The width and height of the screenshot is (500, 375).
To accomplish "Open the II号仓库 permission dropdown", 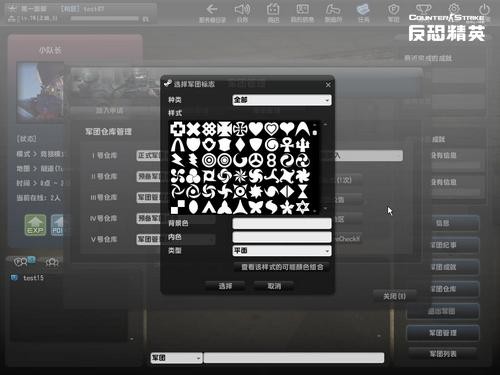I will [x=149, y=176].
